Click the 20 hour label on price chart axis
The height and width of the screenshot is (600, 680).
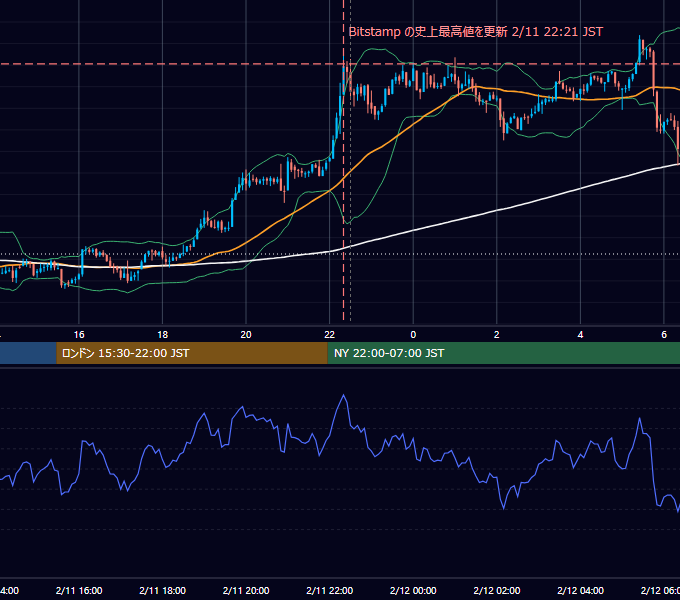pyautogui.click(x=246, y=335)
